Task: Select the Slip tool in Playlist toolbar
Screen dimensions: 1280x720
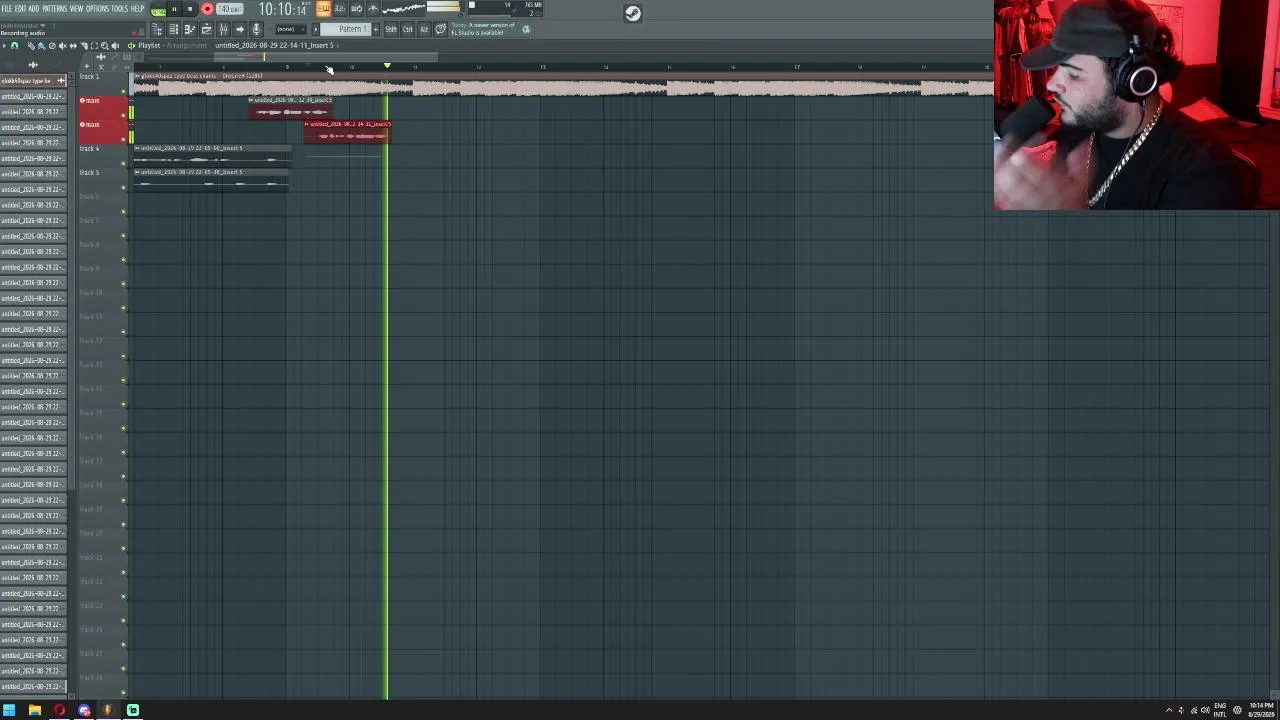Action: (73, 46)
